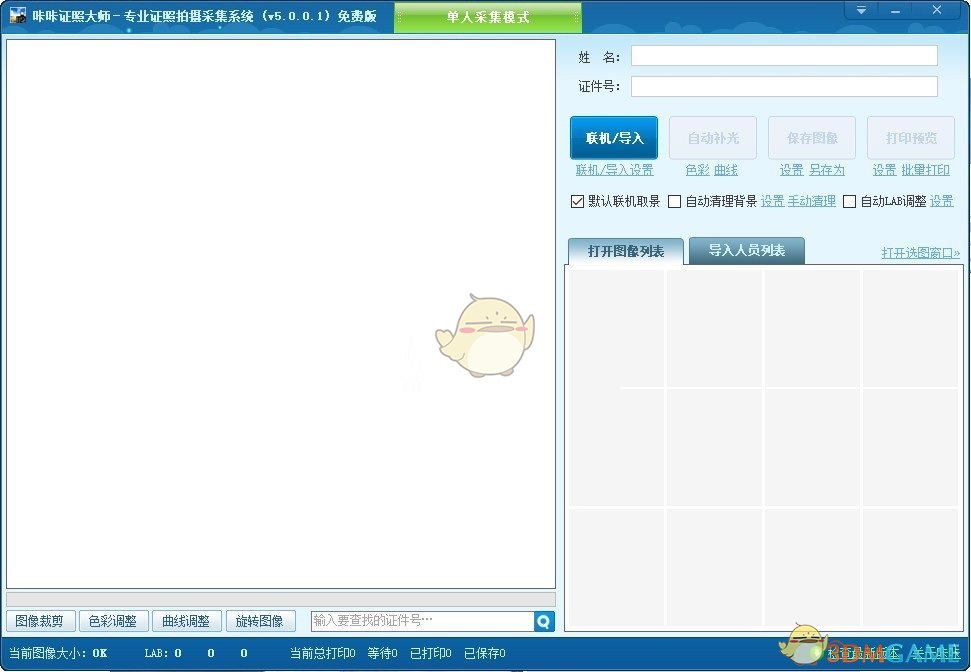Screen dimensions: 971x672
Task: Open the 打开选图窗口 selection window link
Action: pyautogui.click(x=920, y=253)
